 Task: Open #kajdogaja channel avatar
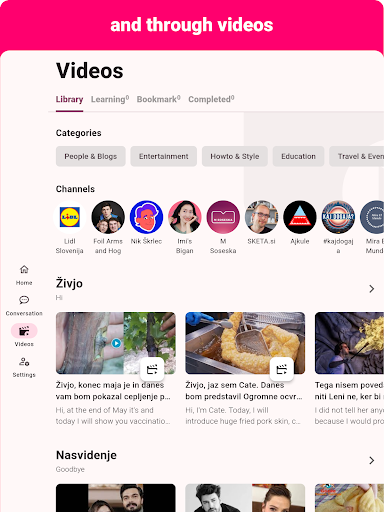tap(338, 217)
